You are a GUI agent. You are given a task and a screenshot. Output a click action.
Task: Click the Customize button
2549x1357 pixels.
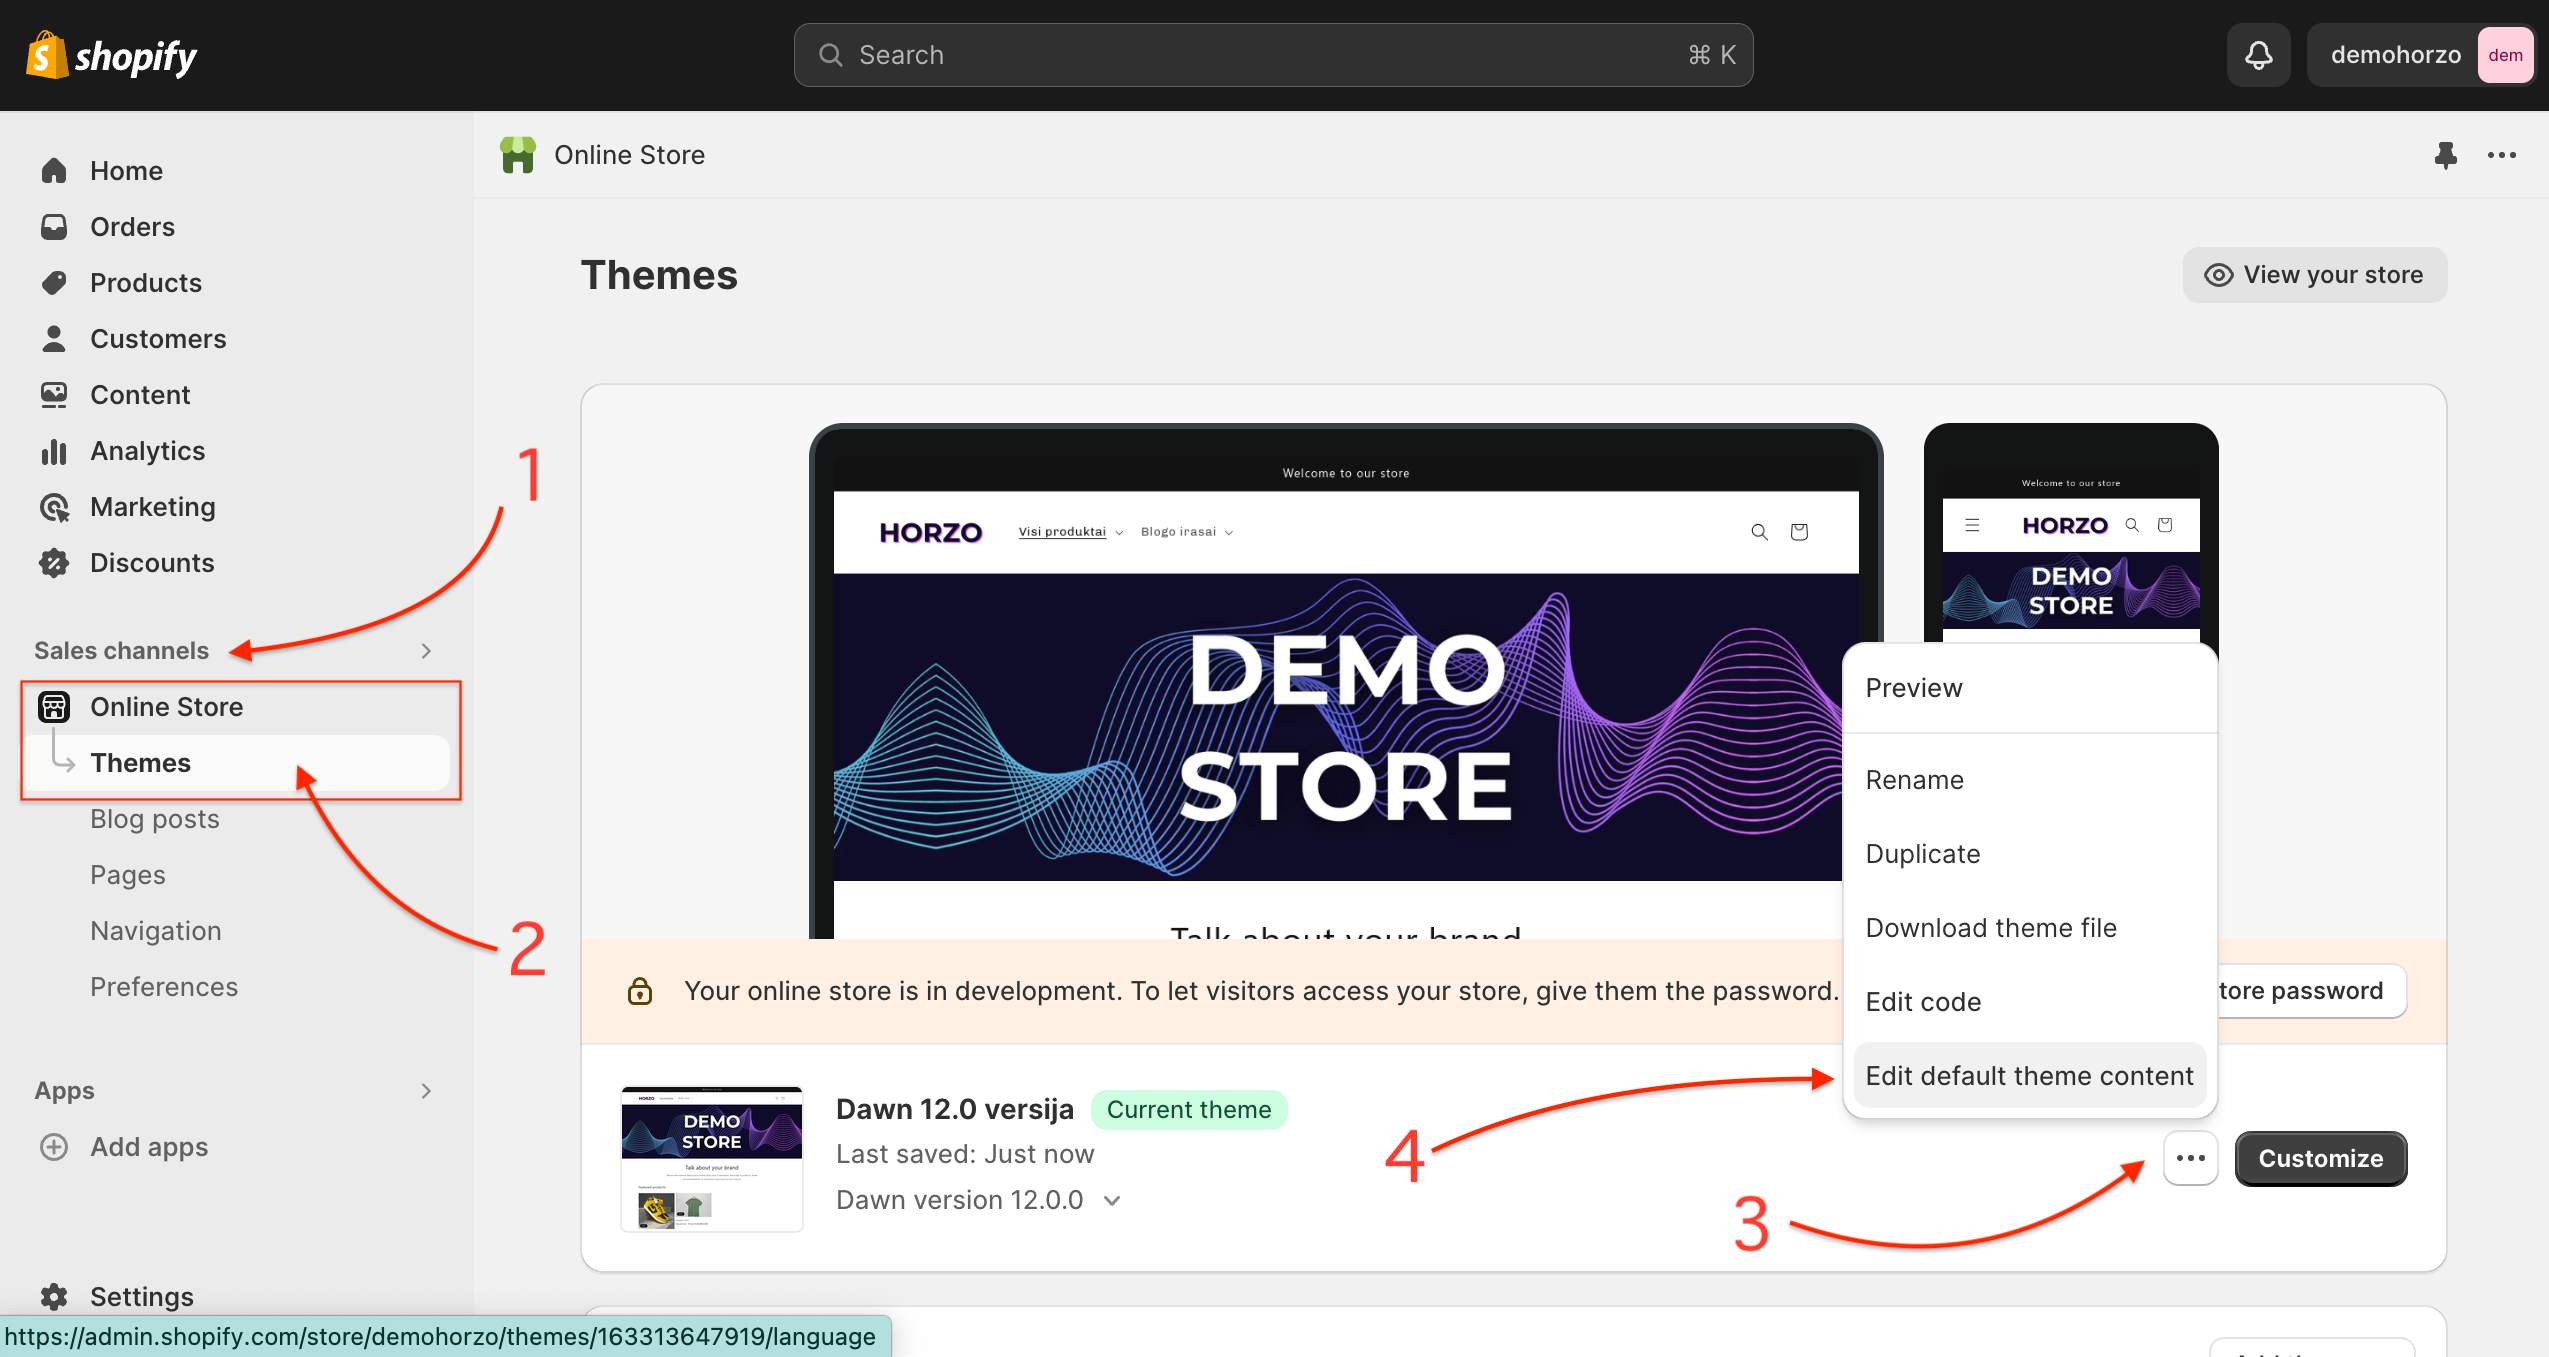2320,1158
